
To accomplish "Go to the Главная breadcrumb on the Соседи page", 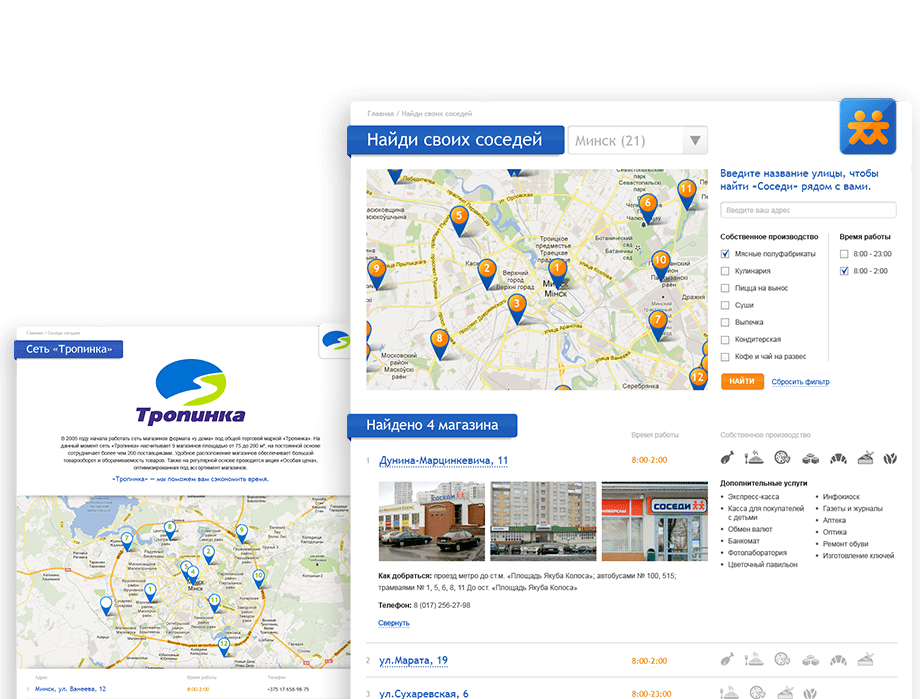I will pyautogui.click(x=381, y=114).
